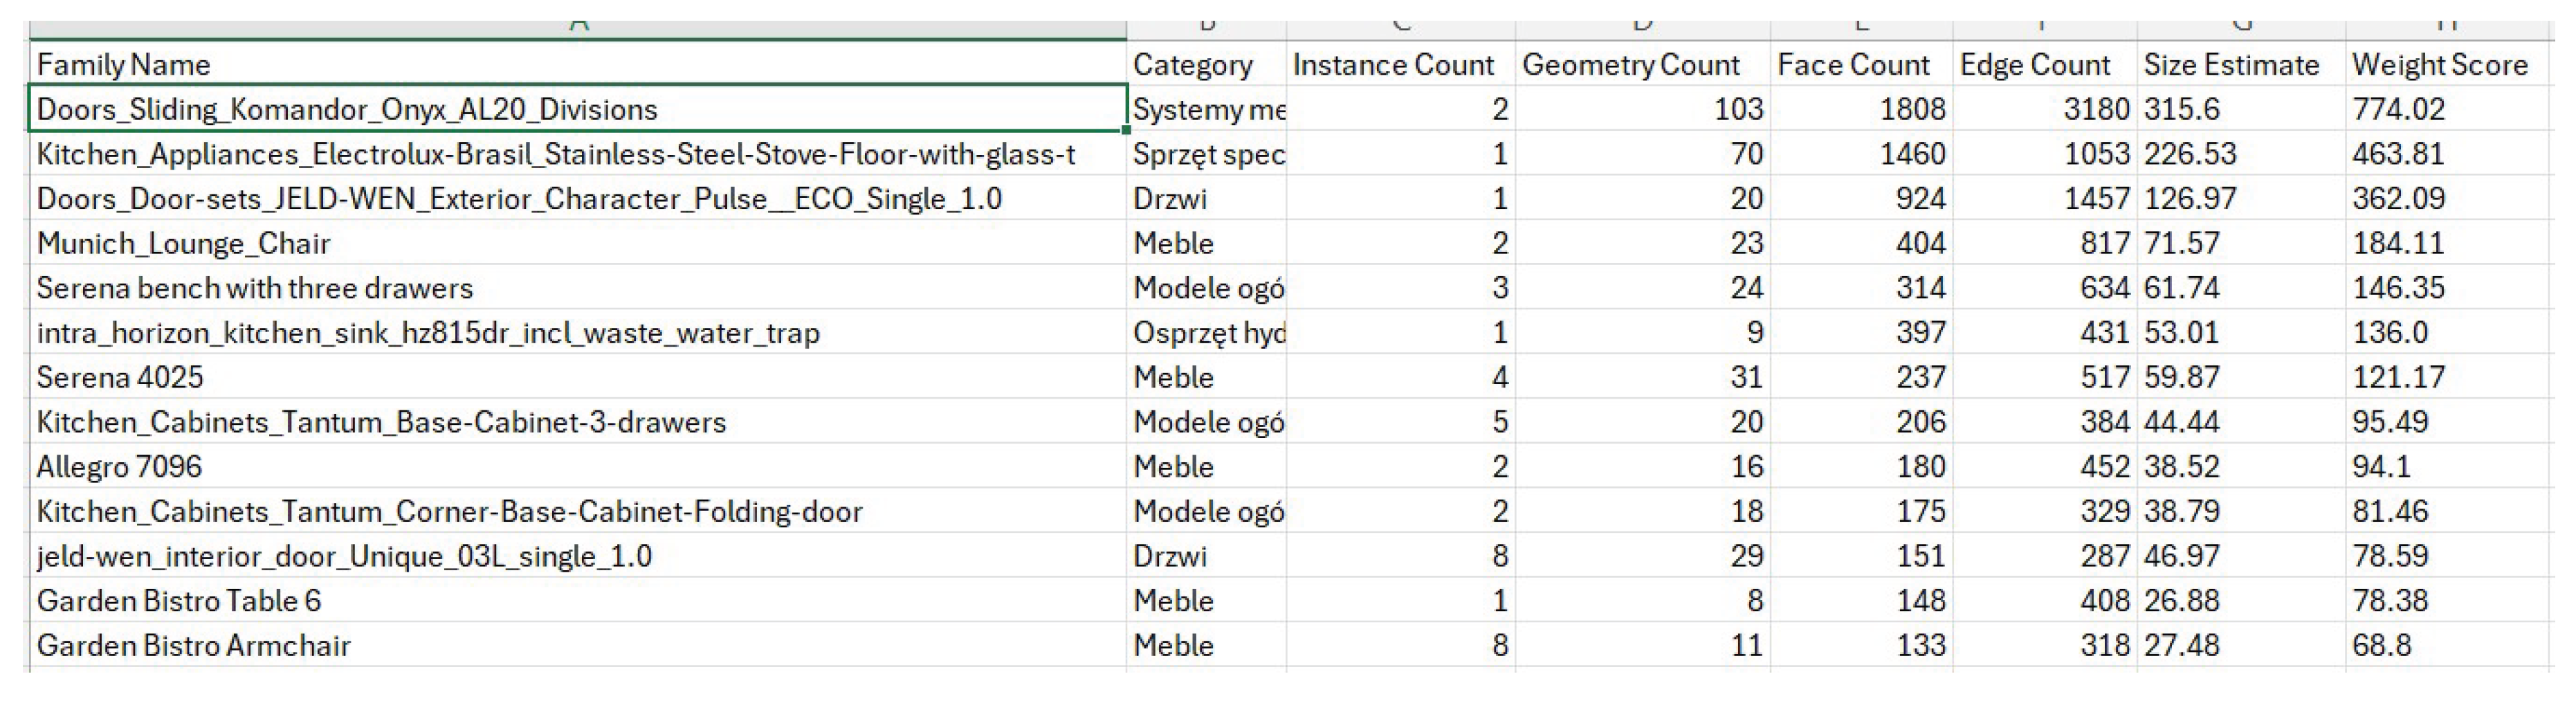The height and width of the screenshot is (719, 2576).
Task: Click the Munich_Lounge_Chair family name cell
Action: pos(184,243)
